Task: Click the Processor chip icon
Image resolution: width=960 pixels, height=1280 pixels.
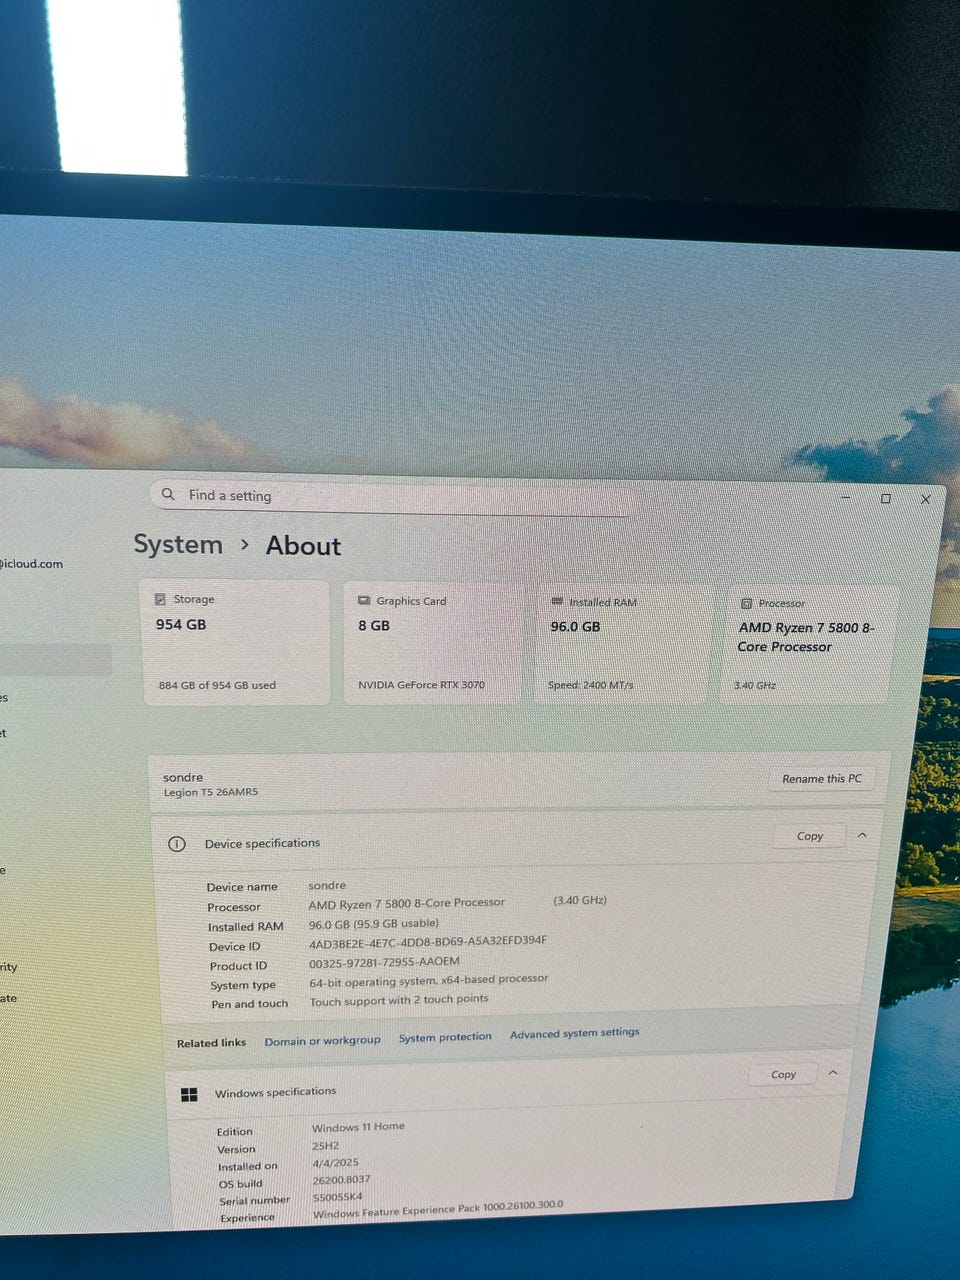Action: (x=746, y=604)
